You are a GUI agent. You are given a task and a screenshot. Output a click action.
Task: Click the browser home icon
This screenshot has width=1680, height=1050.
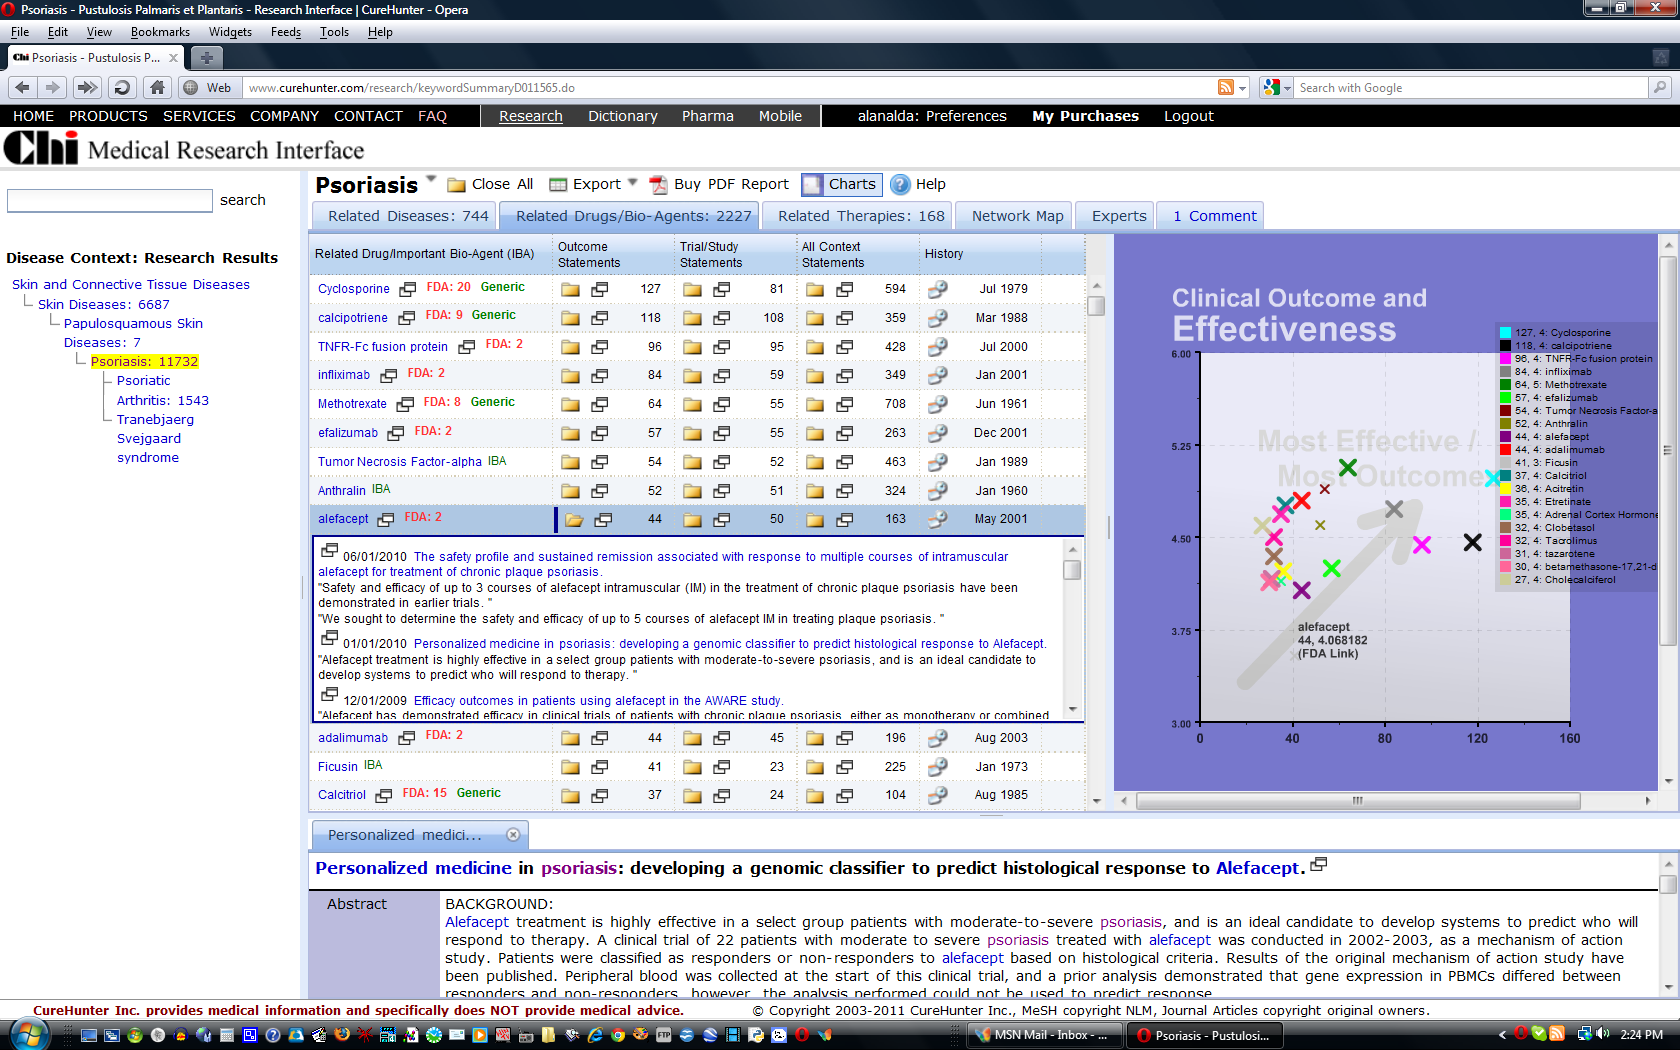click(x=155, y=87)
